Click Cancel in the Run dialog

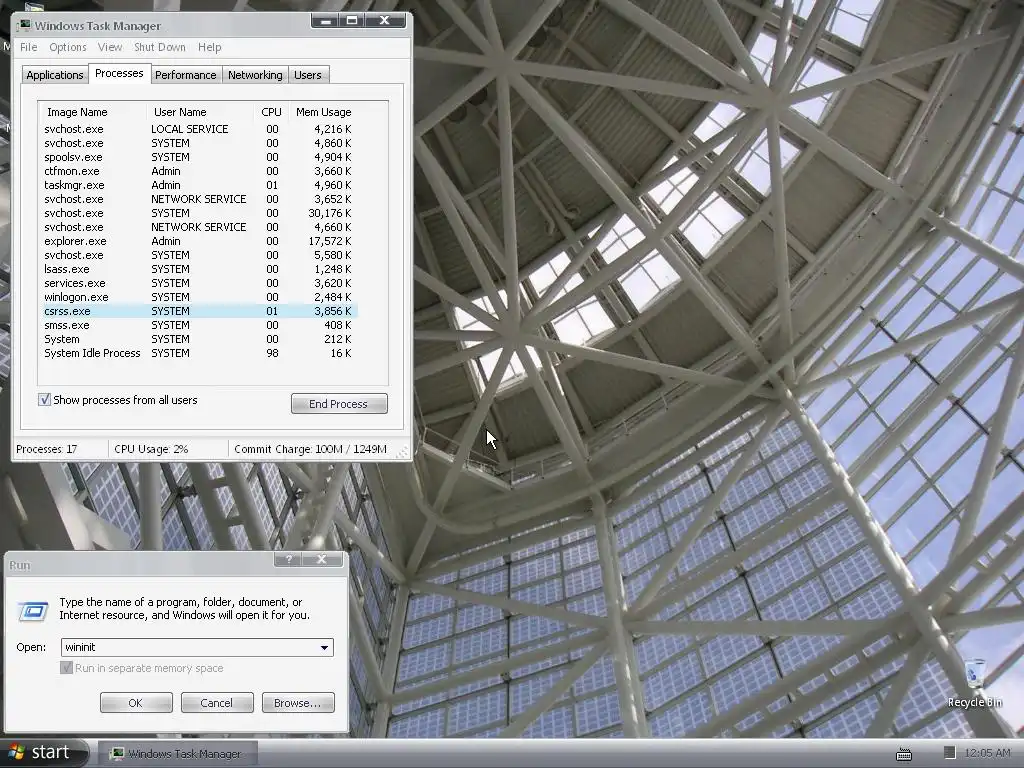(217, 703)
